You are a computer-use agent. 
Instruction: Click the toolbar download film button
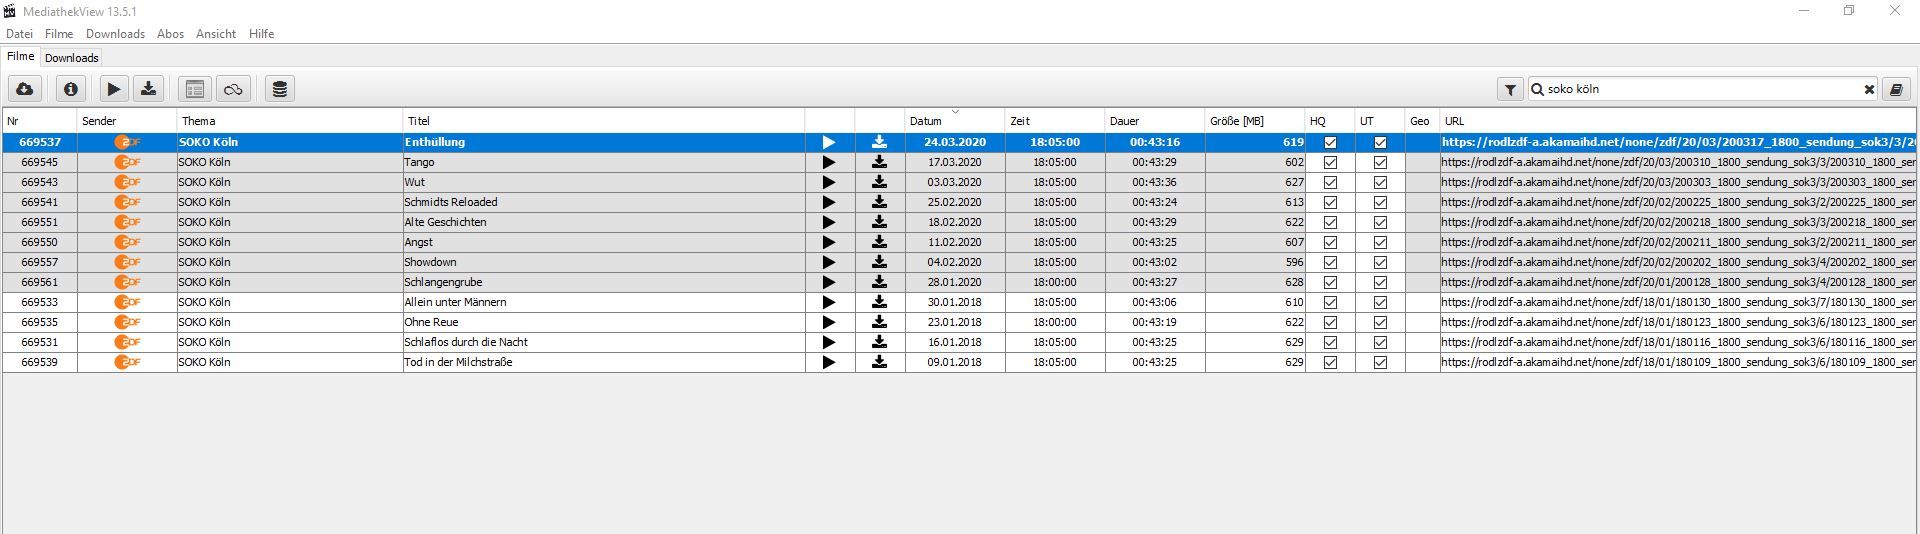[x=149, y=89]
